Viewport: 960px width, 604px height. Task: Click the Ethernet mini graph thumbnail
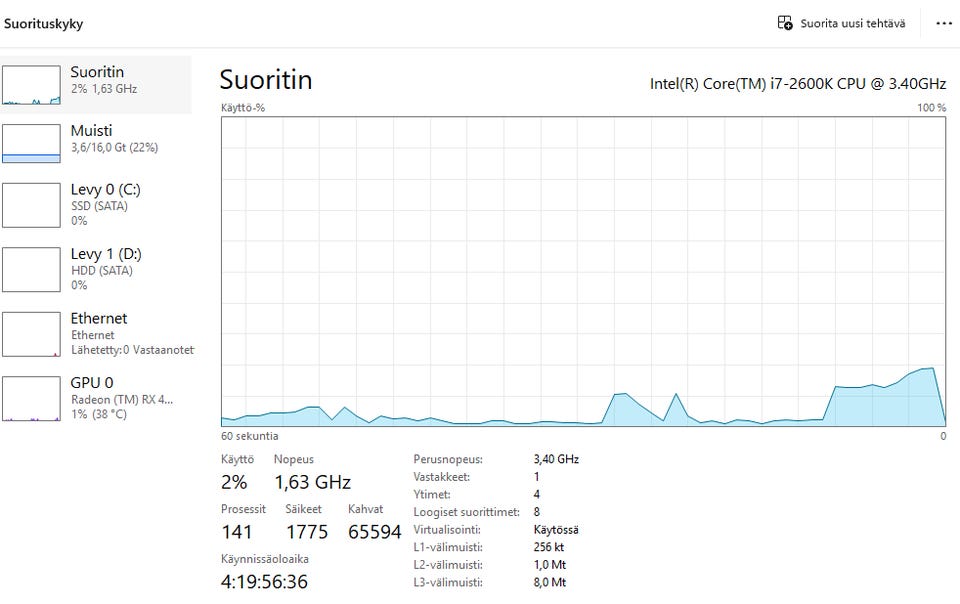tap(31, 334)
